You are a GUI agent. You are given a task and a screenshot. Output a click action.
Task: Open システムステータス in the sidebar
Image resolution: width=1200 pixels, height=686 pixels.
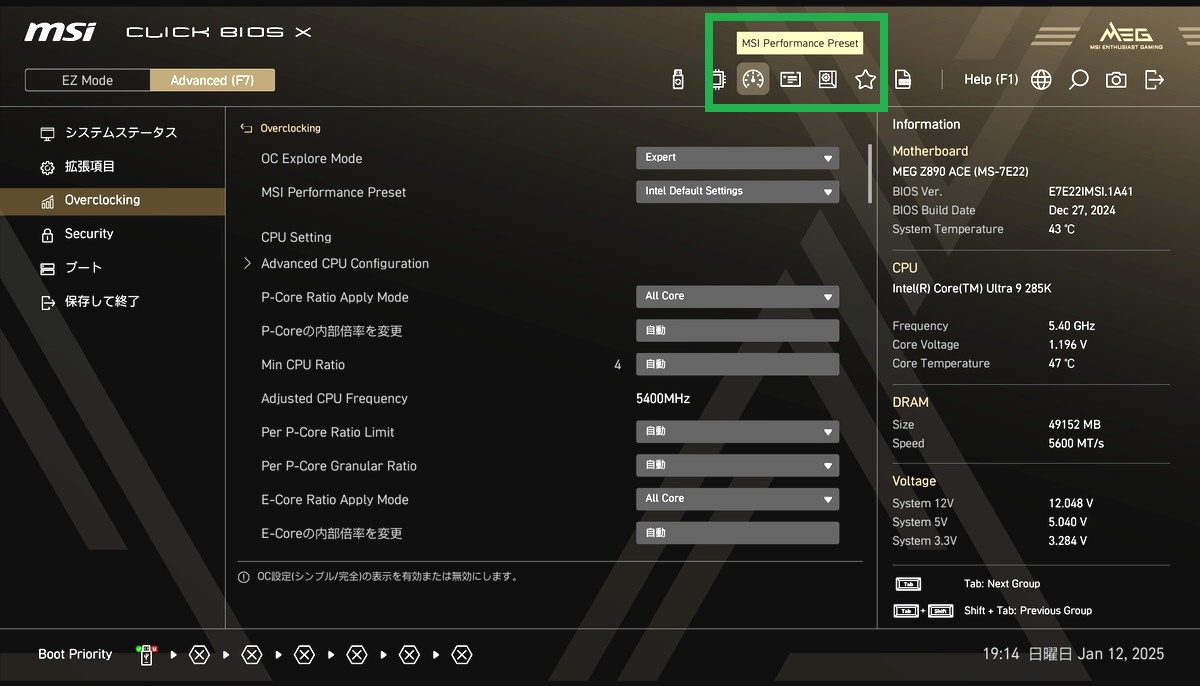click(x=112, y=133)
